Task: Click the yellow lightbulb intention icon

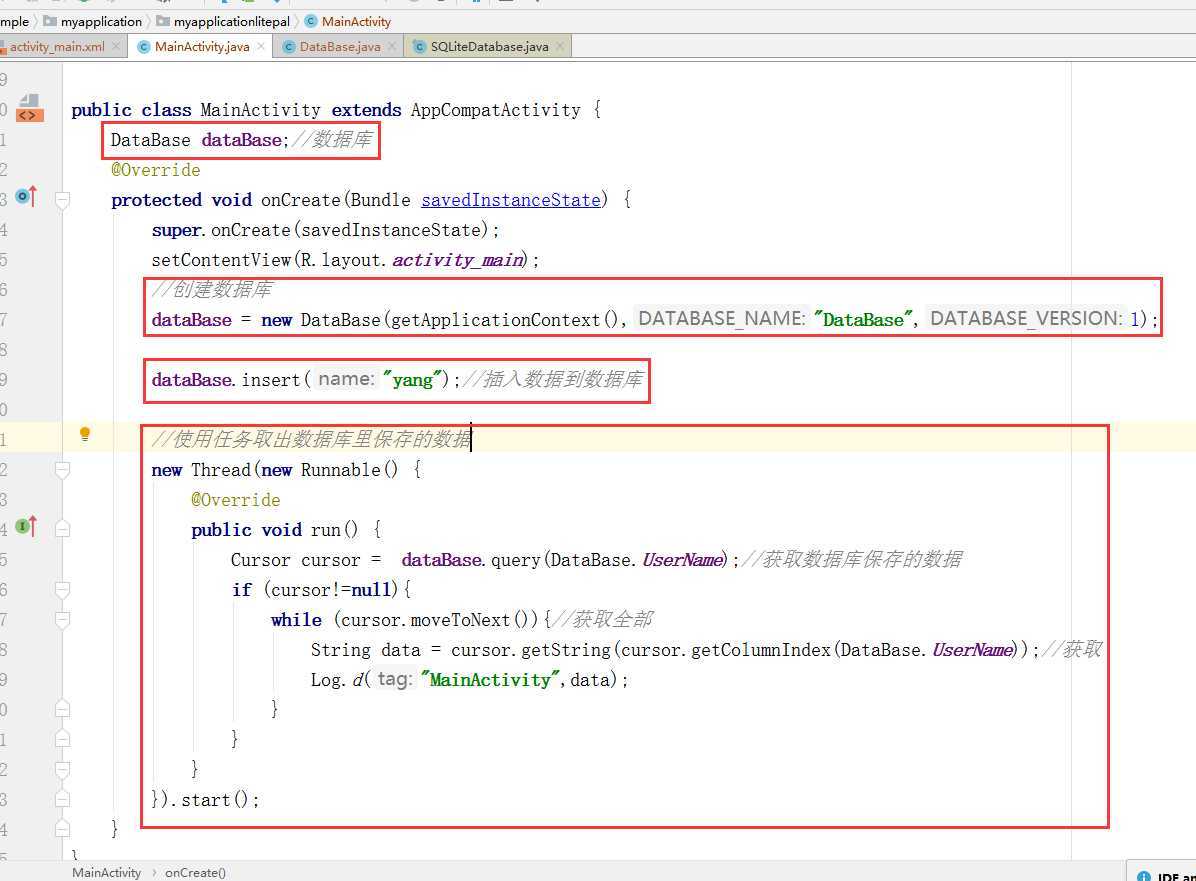Action: tap(85, 434)
